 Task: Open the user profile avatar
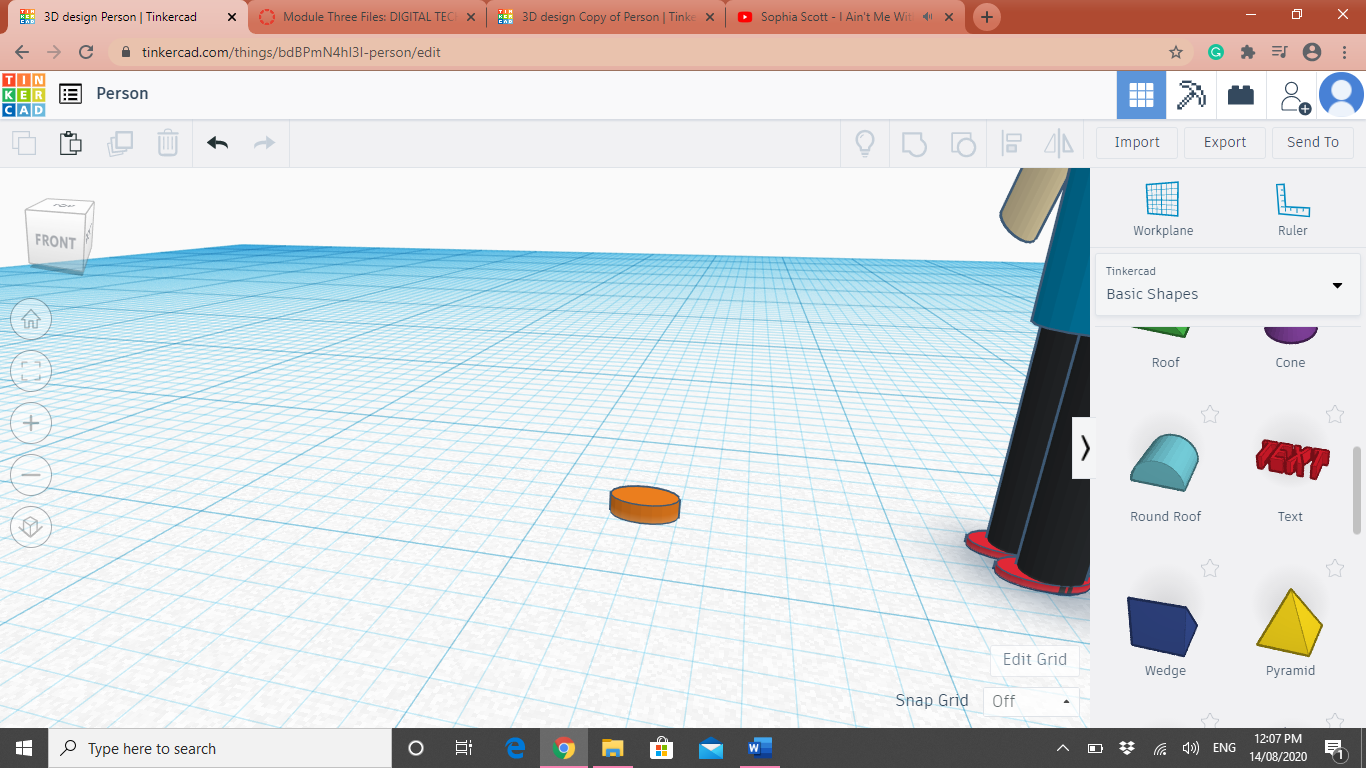click(x=1341, y=95)
